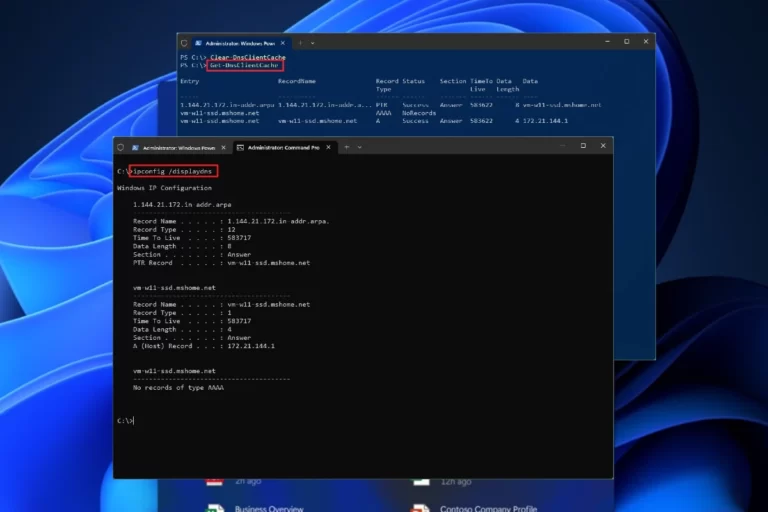Click 'A (Host) Record' line with 172.21.144.1
The width and height of the screenshot is (768, 512).
pos(204,346)
